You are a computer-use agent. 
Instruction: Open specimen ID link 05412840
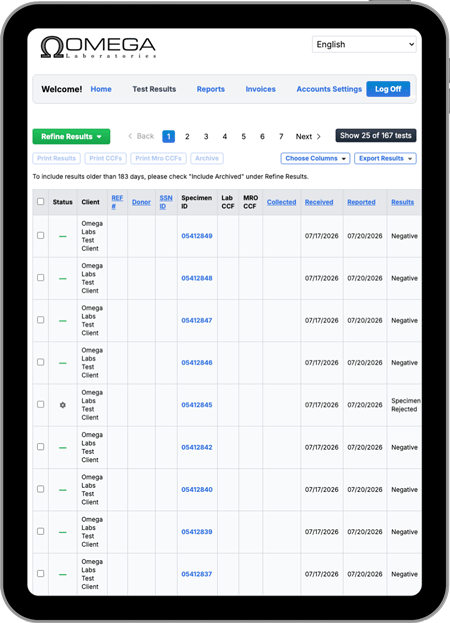(197, 490)
